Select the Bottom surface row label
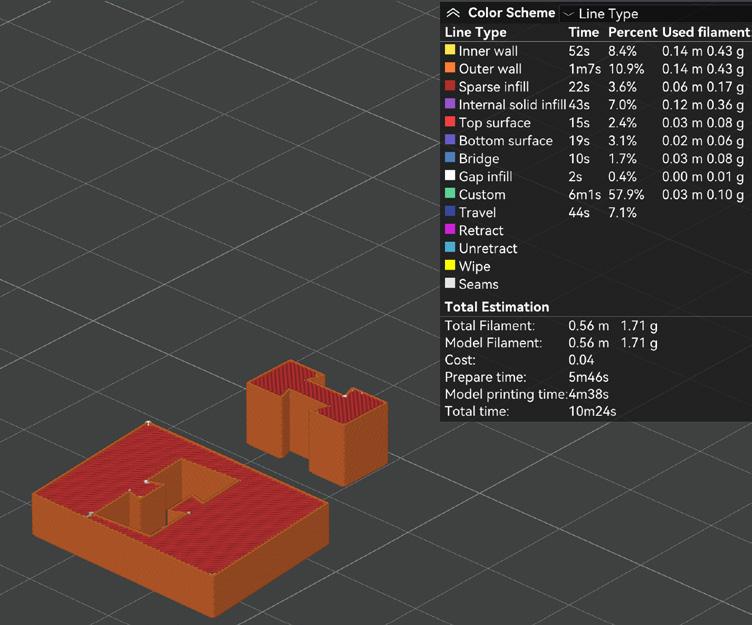Viewport: 752px width, 625px height. (505, 141)
